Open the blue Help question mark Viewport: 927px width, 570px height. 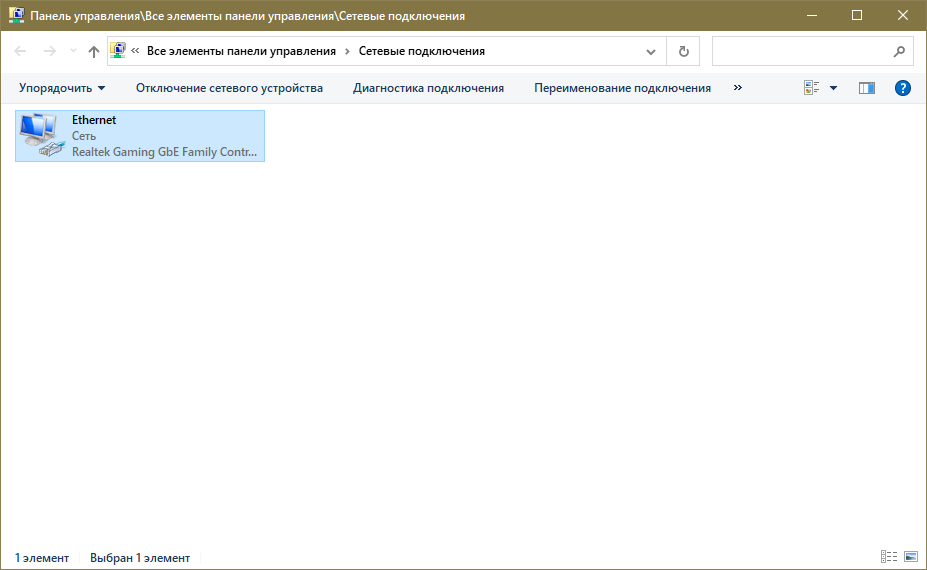[902, 88]
